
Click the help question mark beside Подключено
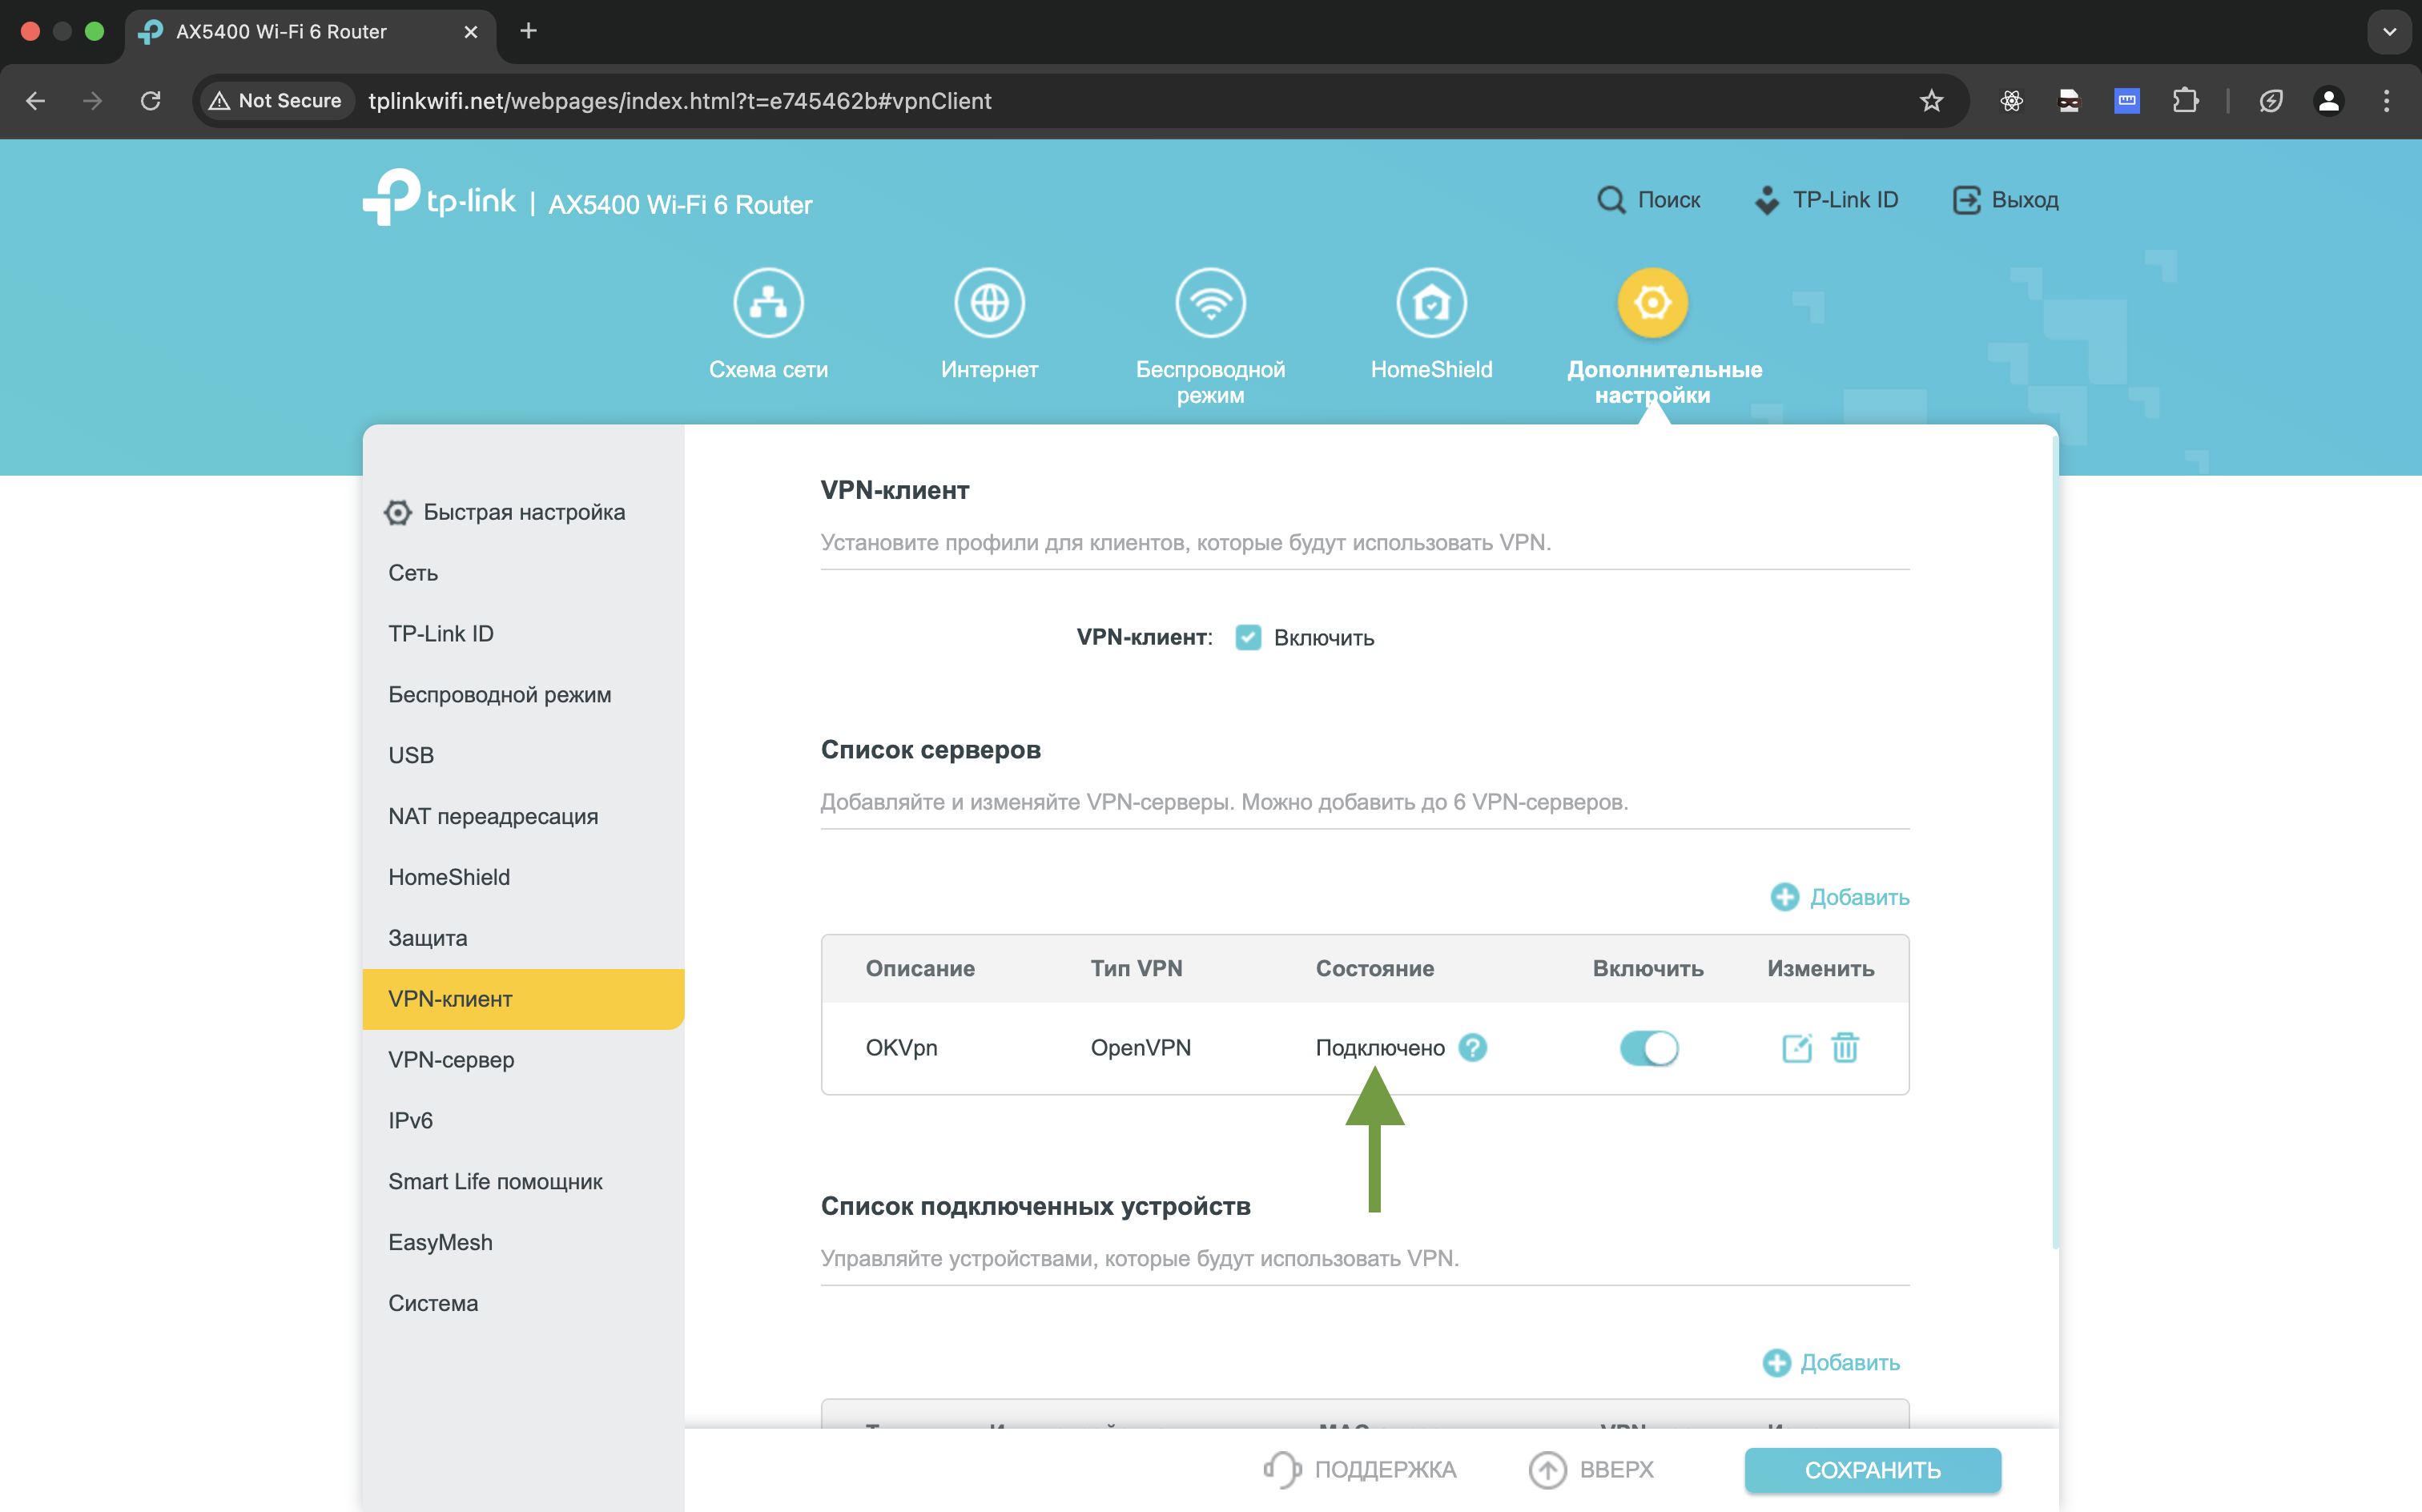pyautogui.click(x=1472, y=1047)
